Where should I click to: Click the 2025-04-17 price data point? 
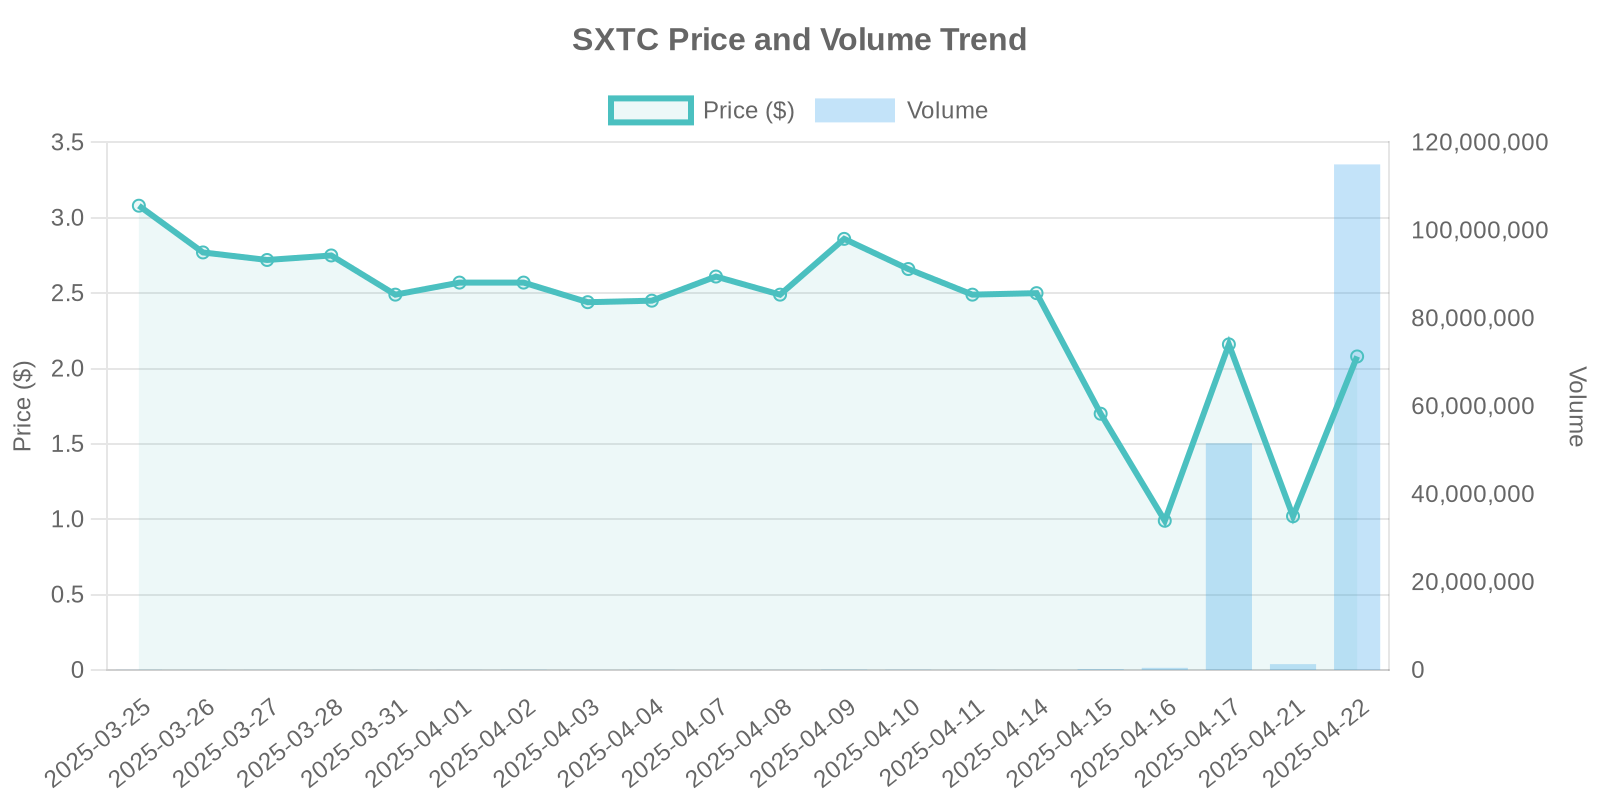tap(1229, 345)
